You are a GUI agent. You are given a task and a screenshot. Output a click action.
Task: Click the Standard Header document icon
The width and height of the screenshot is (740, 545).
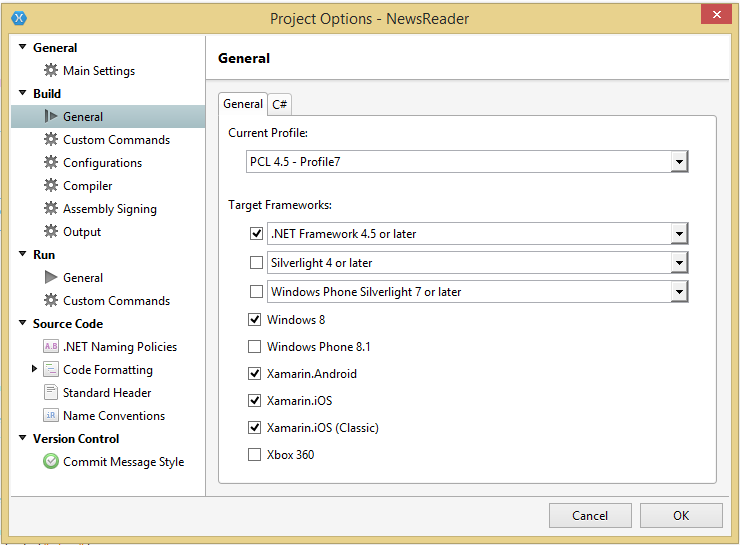coord(51,393)
